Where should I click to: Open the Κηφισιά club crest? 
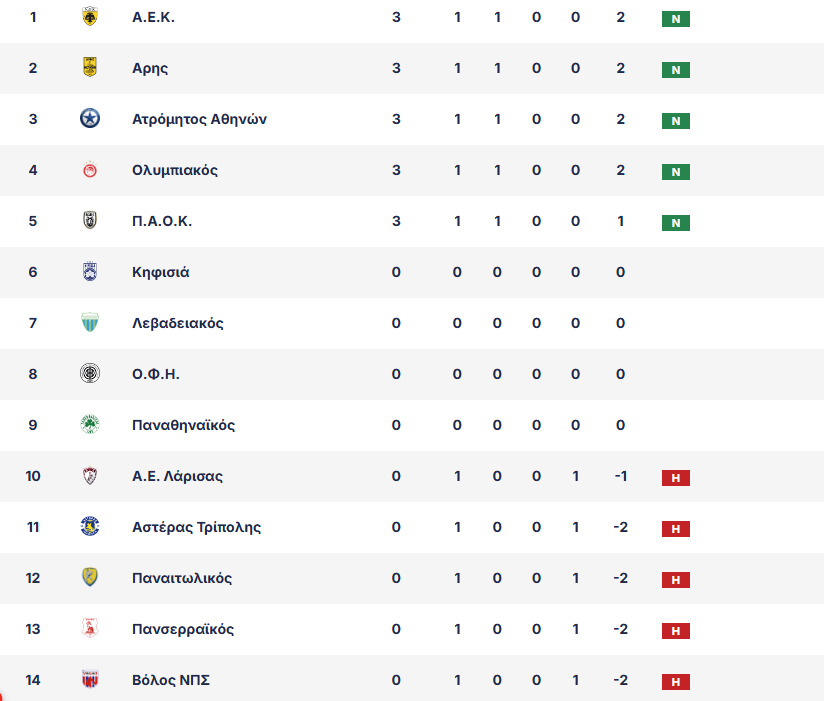point(90,272)
